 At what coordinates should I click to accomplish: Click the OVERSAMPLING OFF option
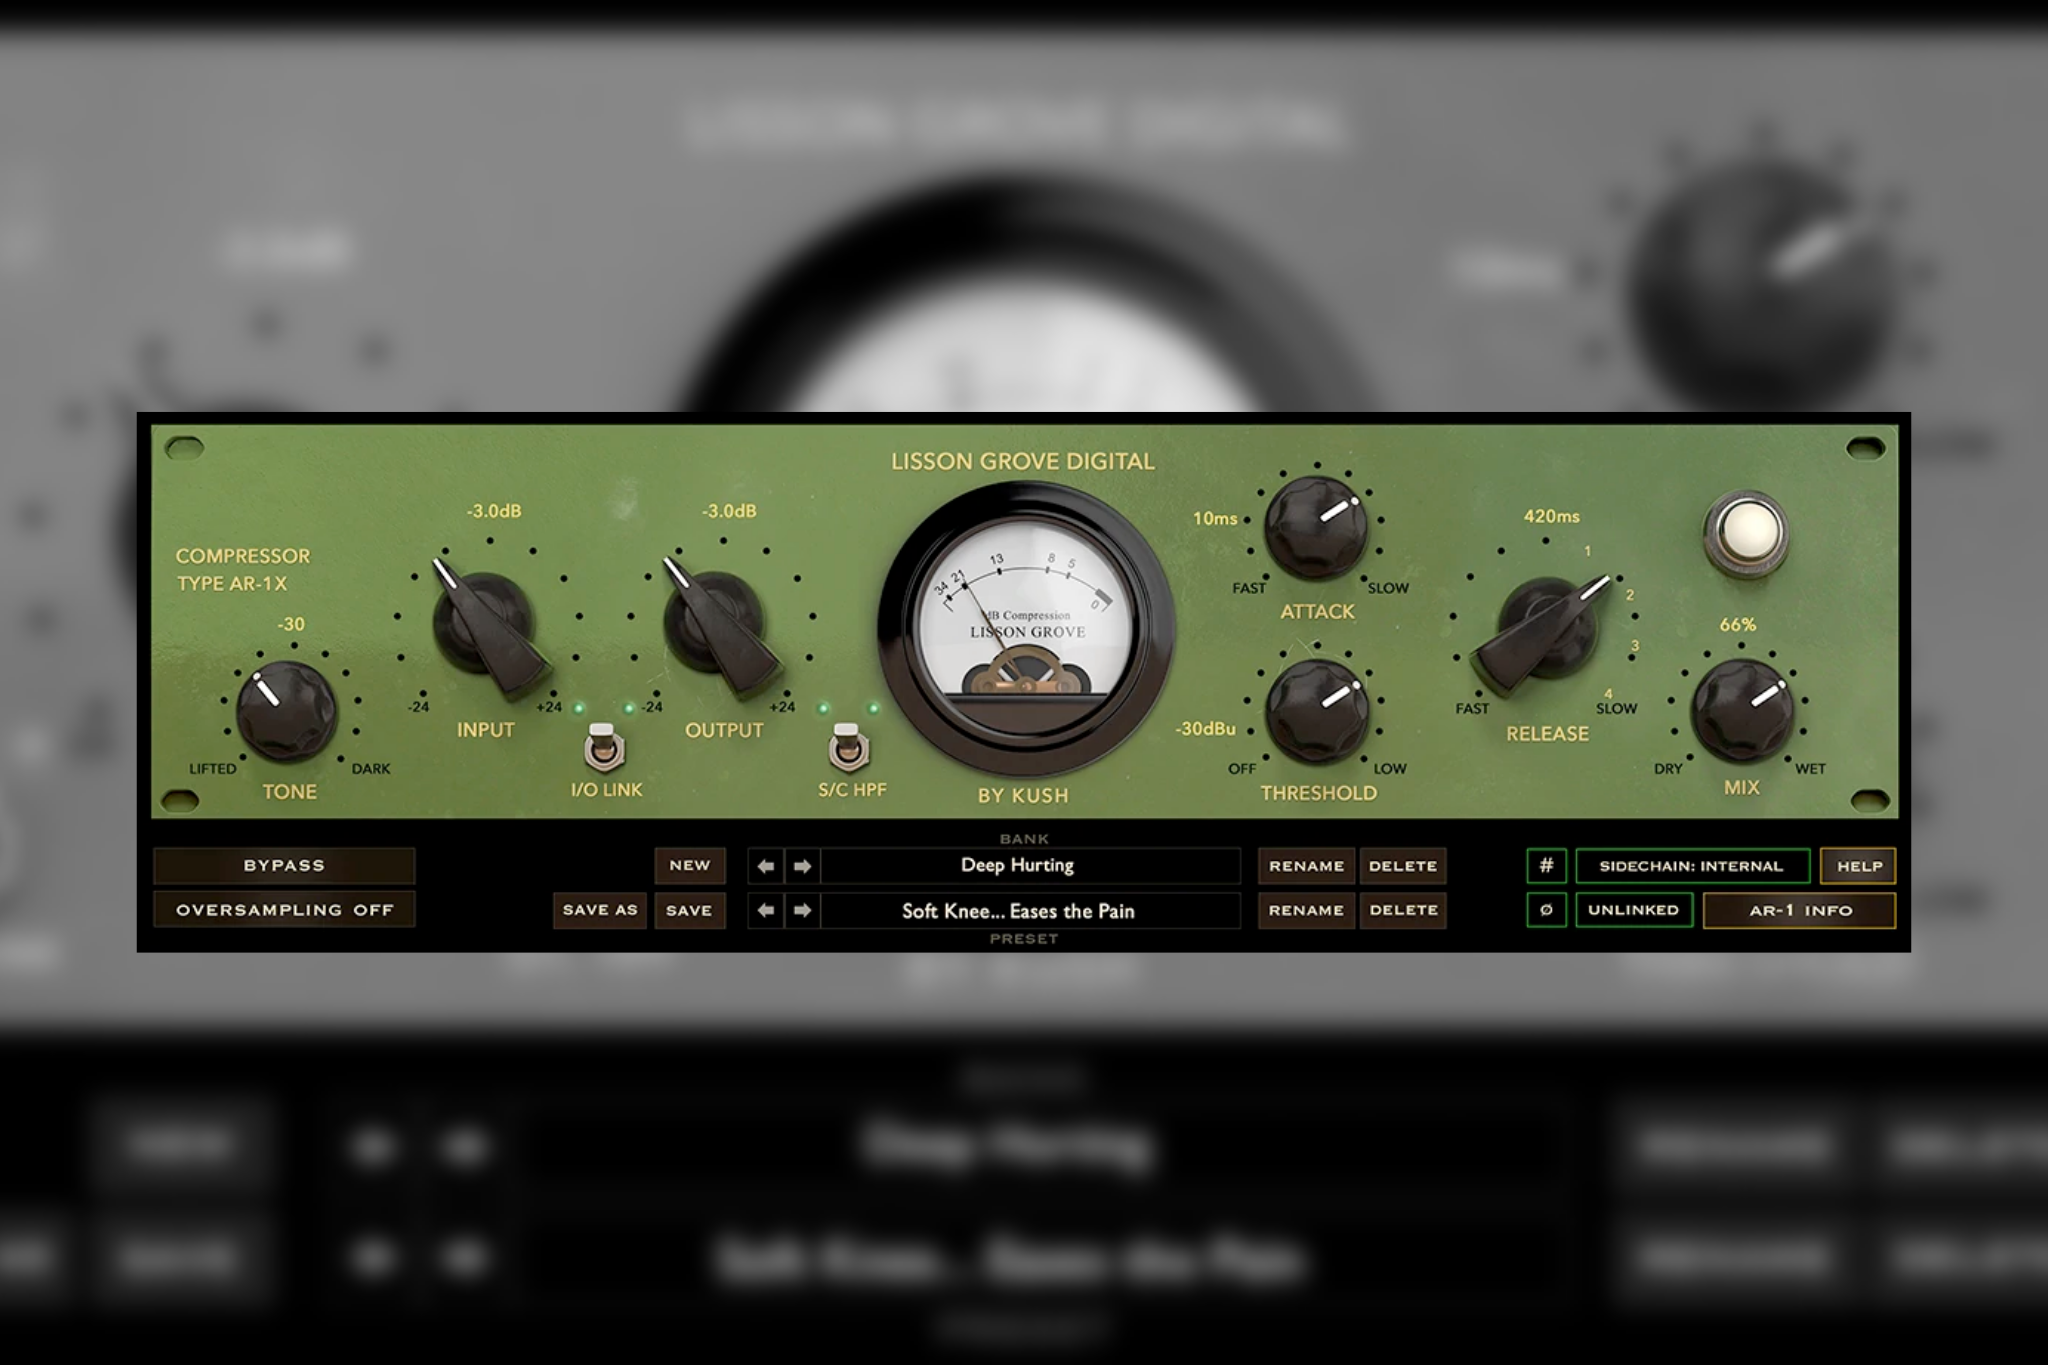coord(284,910)
